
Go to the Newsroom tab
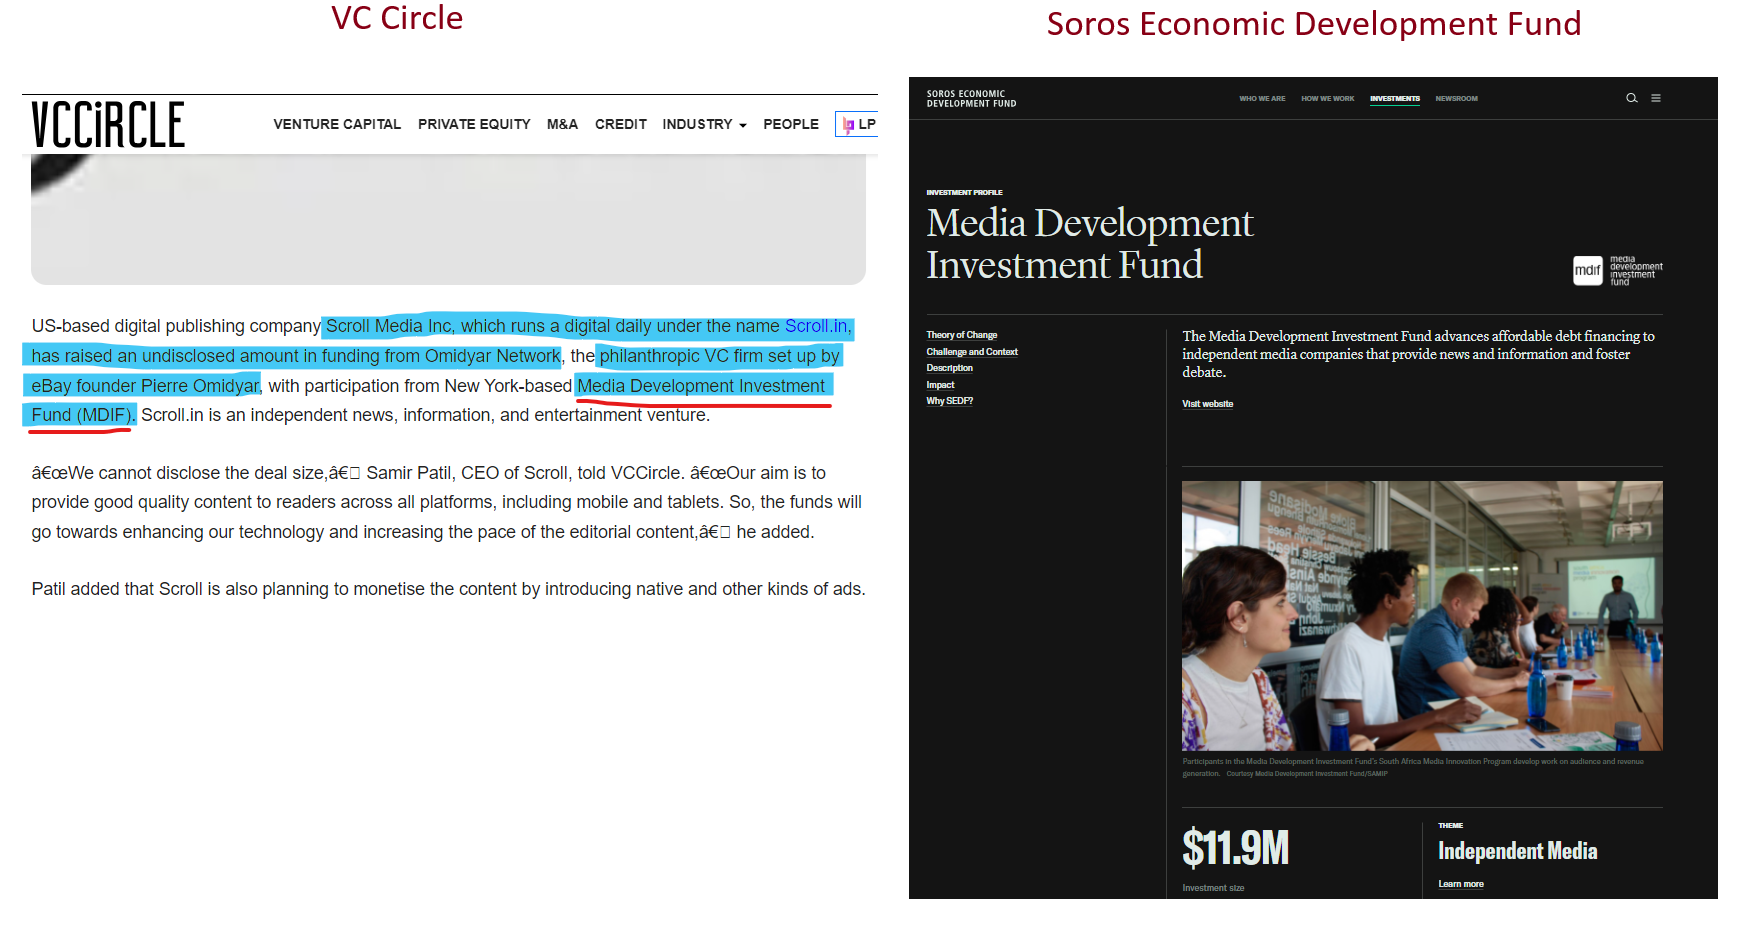pyautogui.click(x=1456, y=99)
